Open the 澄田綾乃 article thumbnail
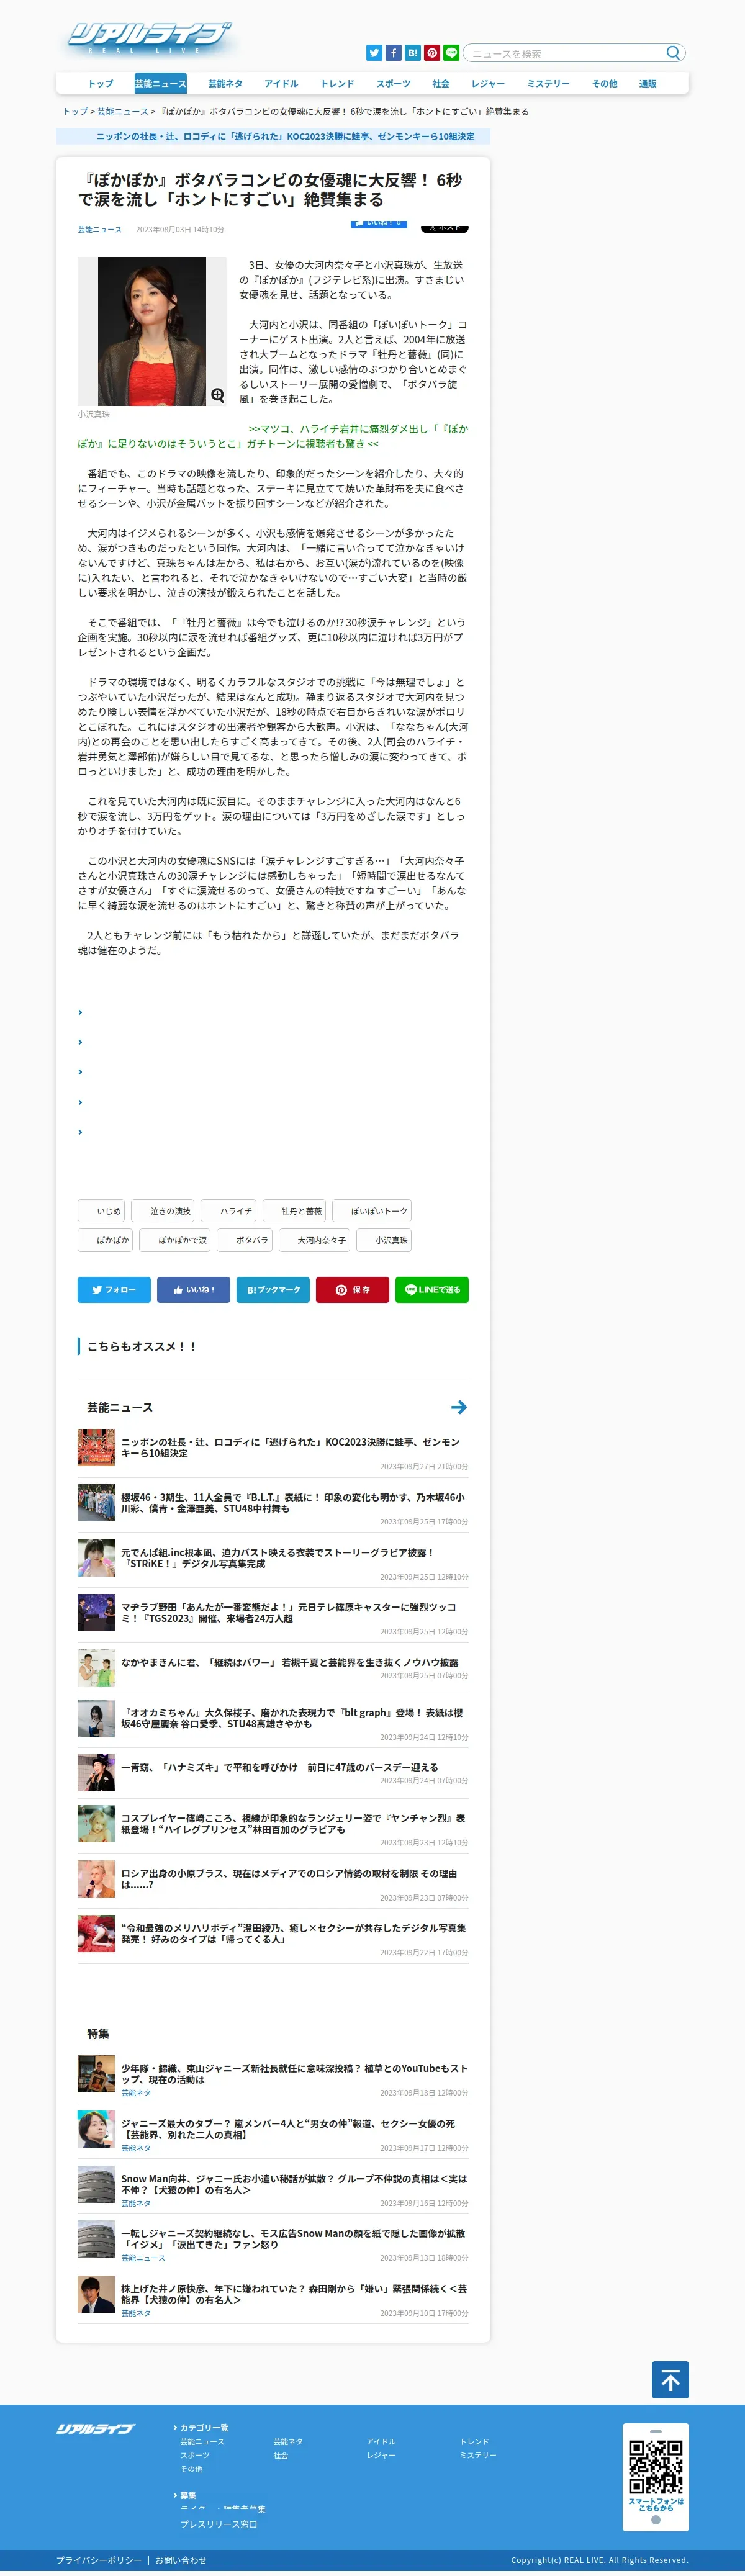This screenshot has width=745, height=2576. click(x=96, y=1934)
